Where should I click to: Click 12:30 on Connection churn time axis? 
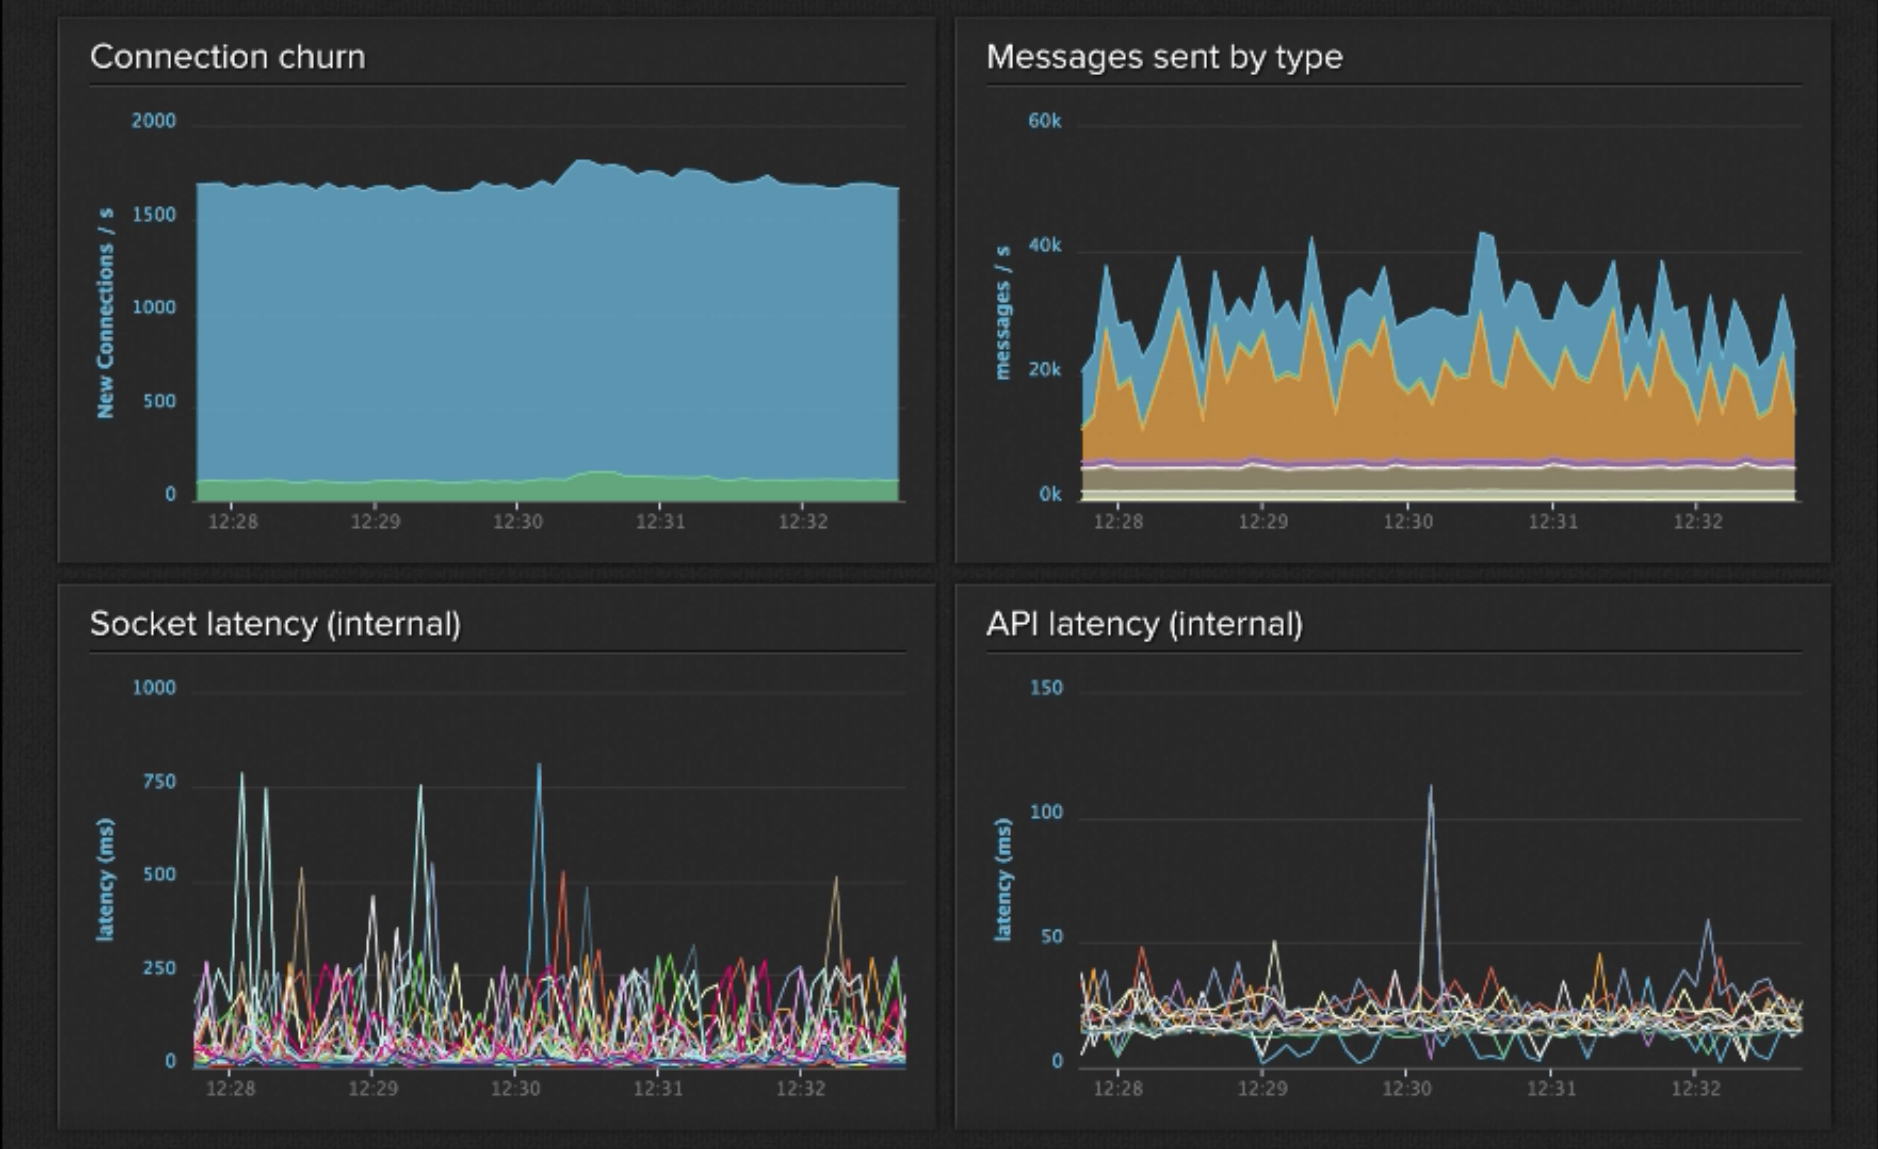click(x=518, y=522)
